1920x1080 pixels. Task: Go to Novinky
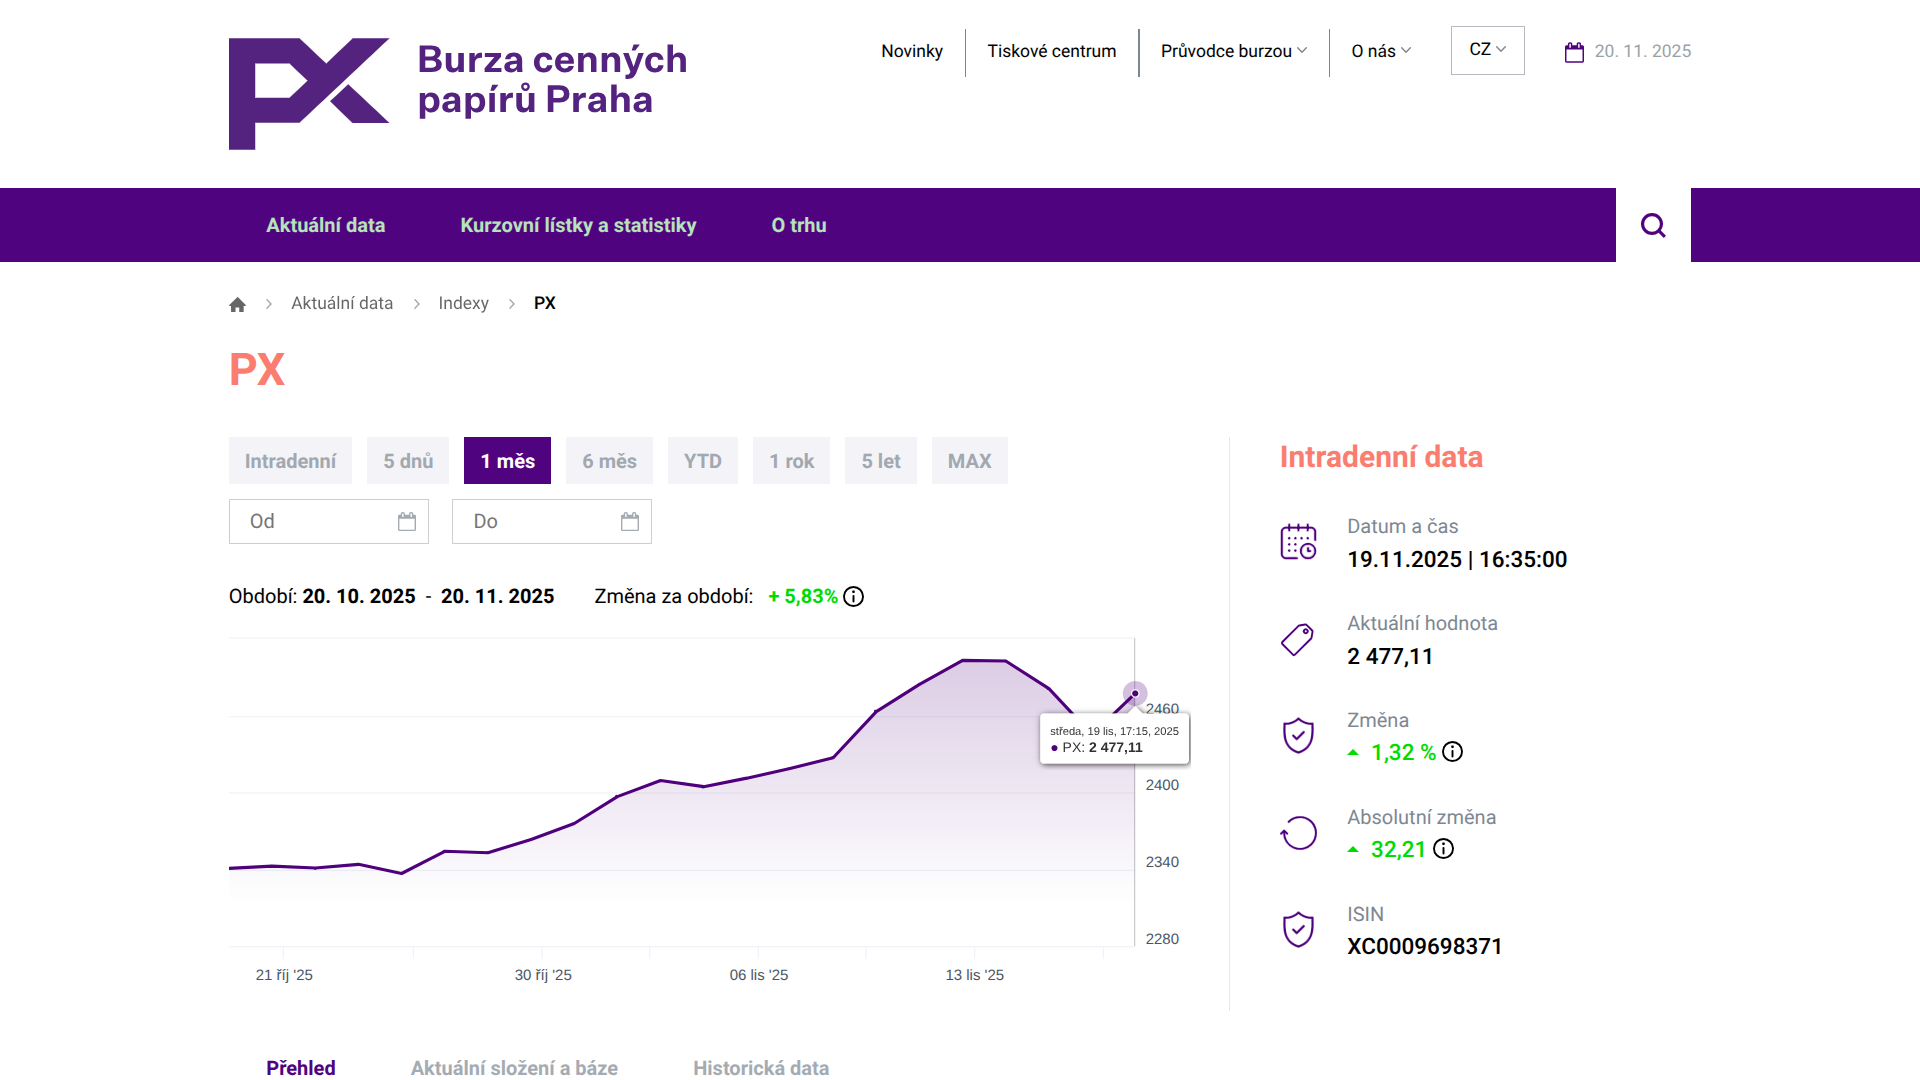(912, 51)
